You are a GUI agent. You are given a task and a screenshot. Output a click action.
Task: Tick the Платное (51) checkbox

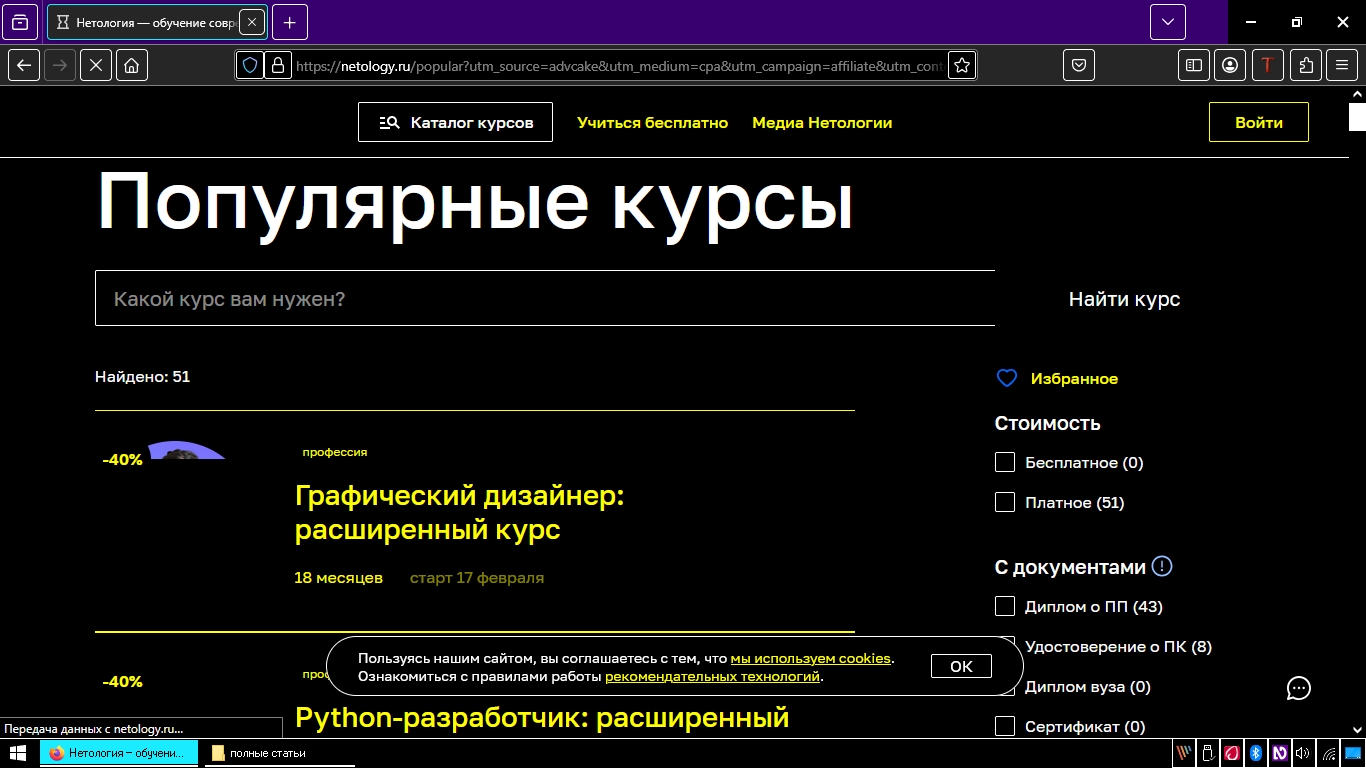click(1005, 502)
